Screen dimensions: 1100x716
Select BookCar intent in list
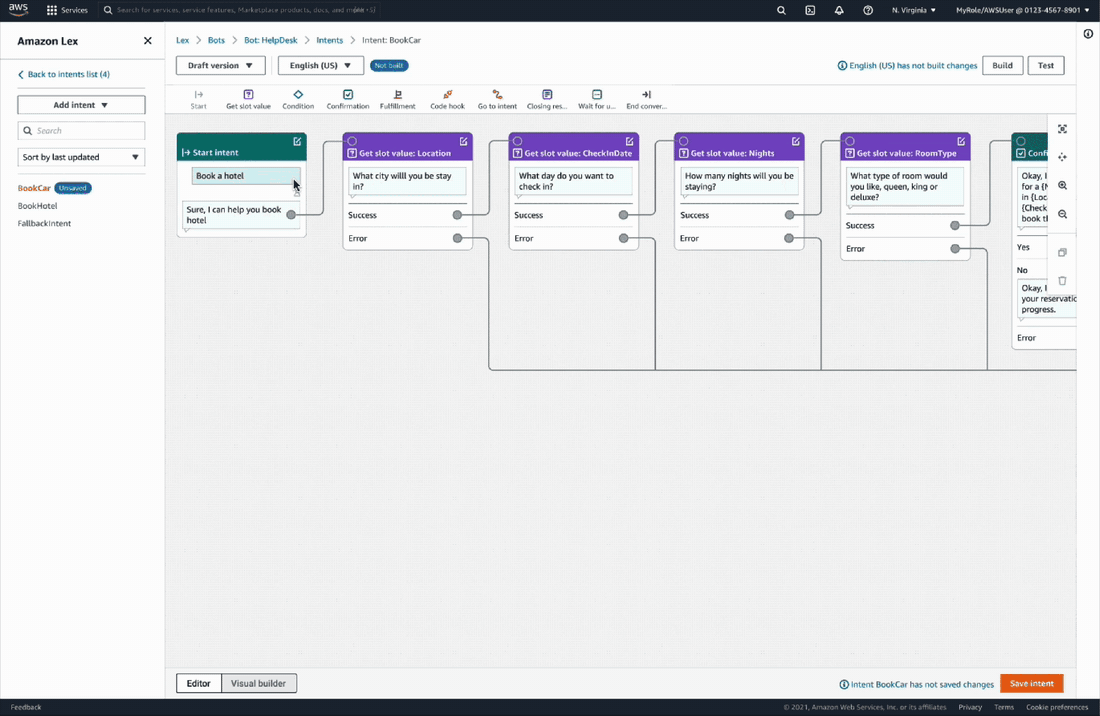[34, 188]
